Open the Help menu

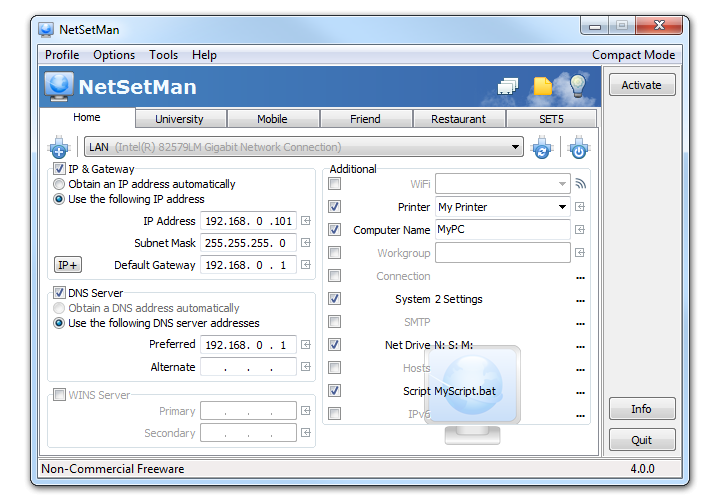click(x=204, y=55)
